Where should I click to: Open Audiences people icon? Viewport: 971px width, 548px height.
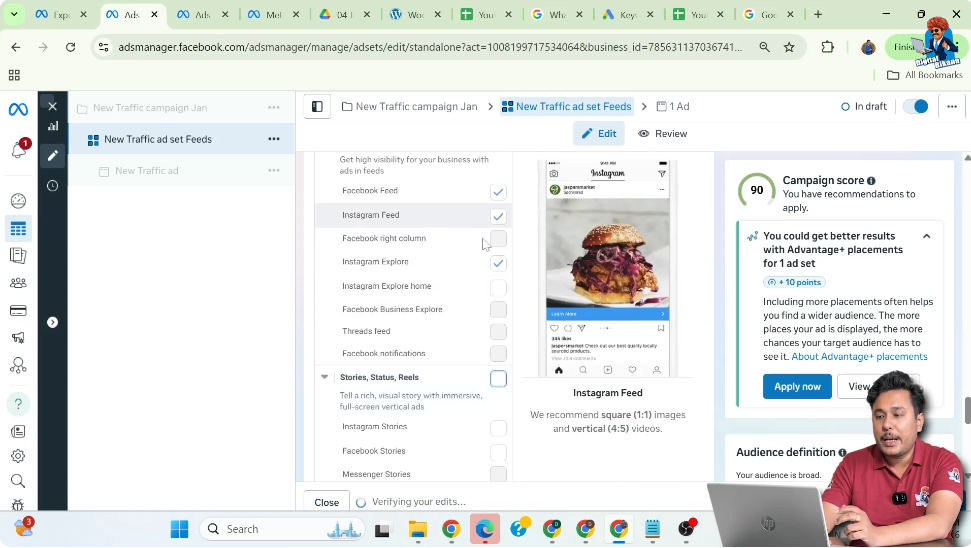click(x=18, y=283)
